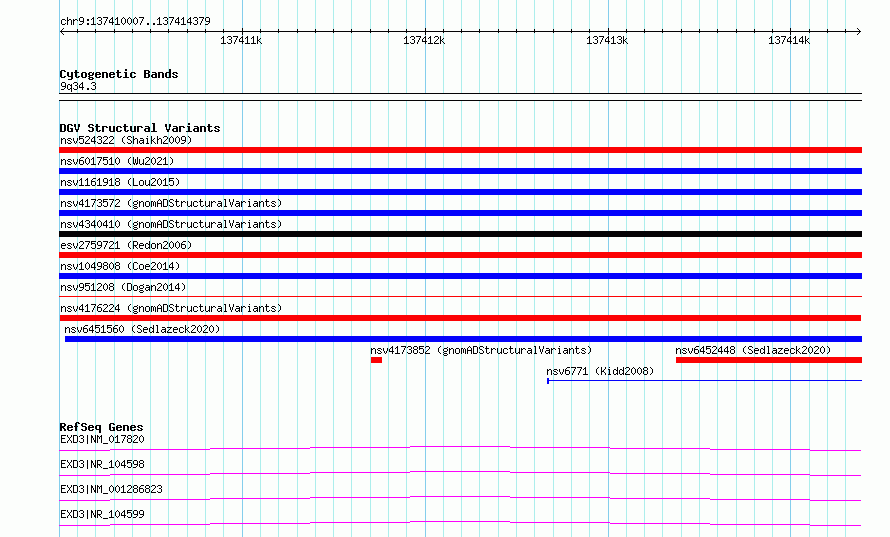Click the small red nsv4173852 variant block
The width and height of the screenshot is (890, 537).
(376, 360)
